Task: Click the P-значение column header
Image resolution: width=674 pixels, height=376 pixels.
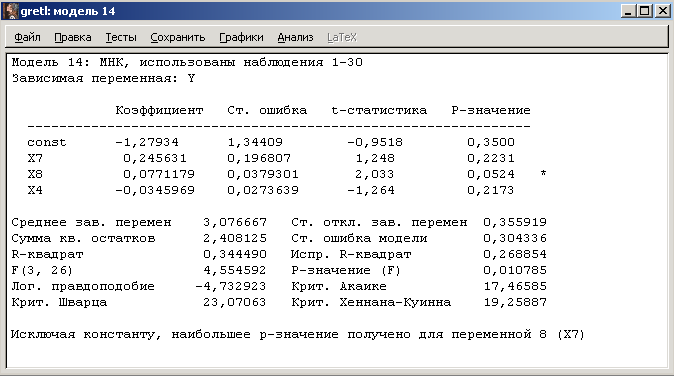Action: [x=491, y=110]
